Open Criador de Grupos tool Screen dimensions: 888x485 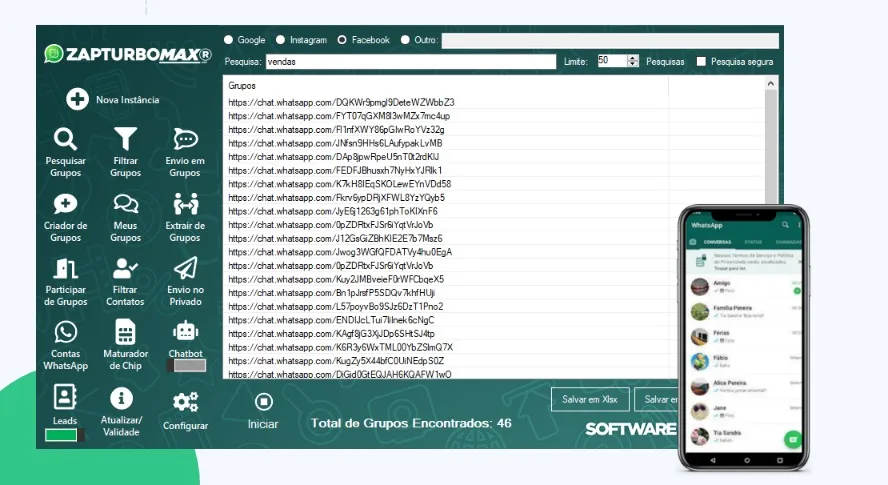(x=66, y=218)
